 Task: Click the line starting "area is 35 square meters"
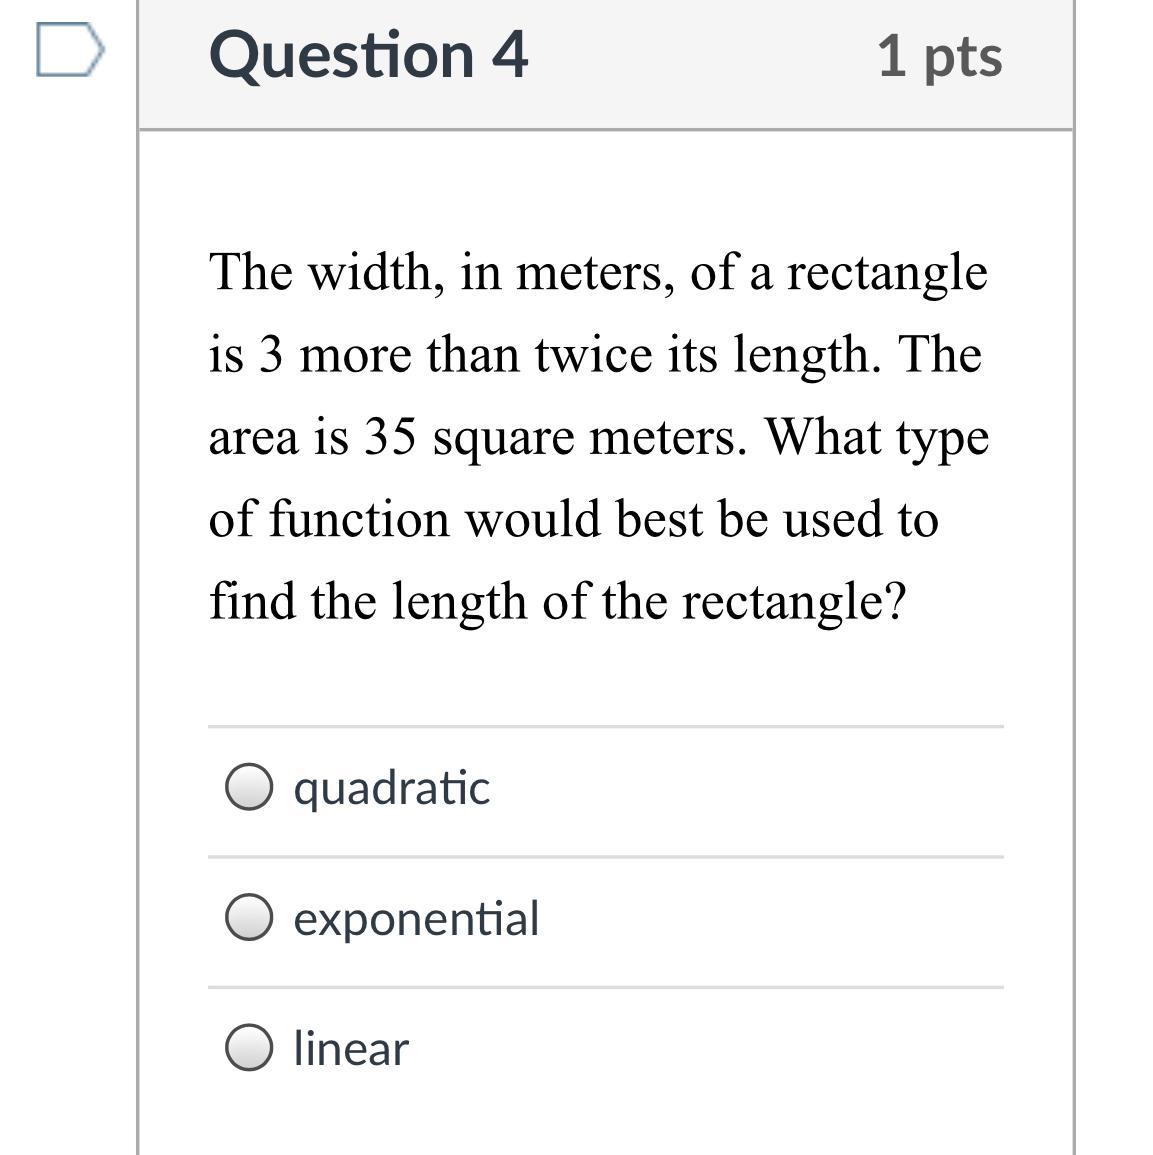coord(598,437)
